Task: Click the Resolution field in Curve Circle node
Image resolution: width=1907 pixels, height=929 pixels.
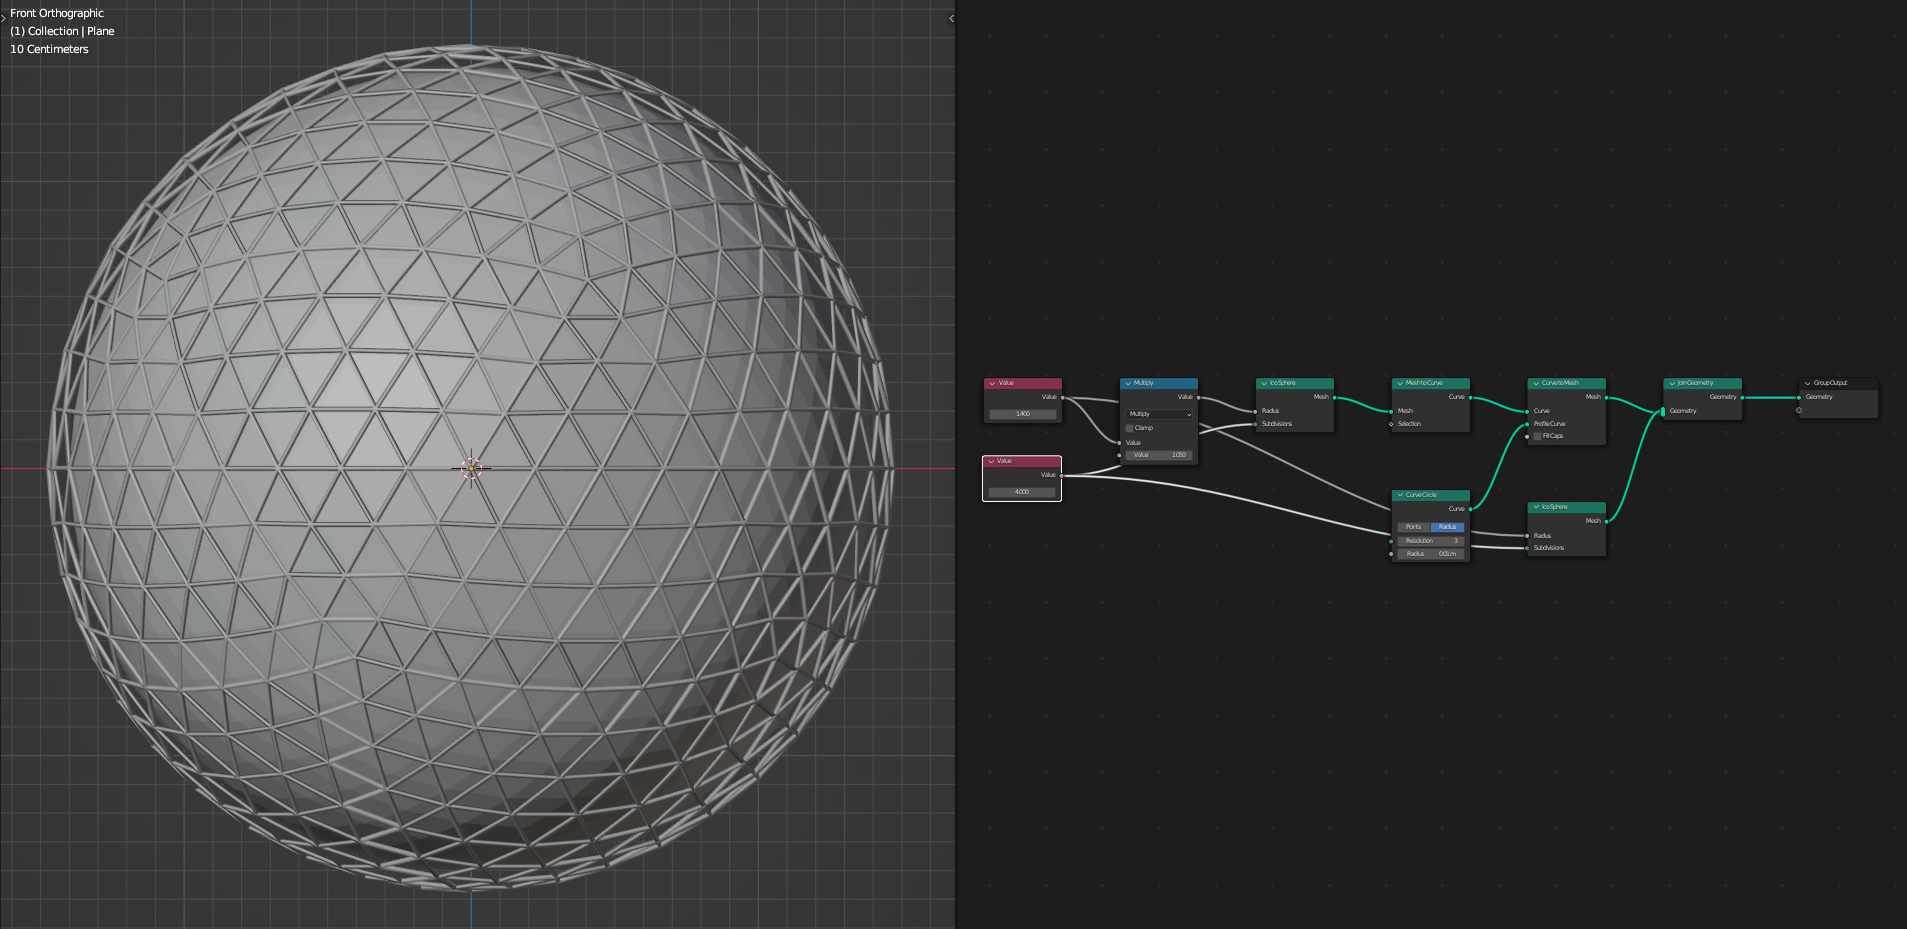Action: point(1431,541)
